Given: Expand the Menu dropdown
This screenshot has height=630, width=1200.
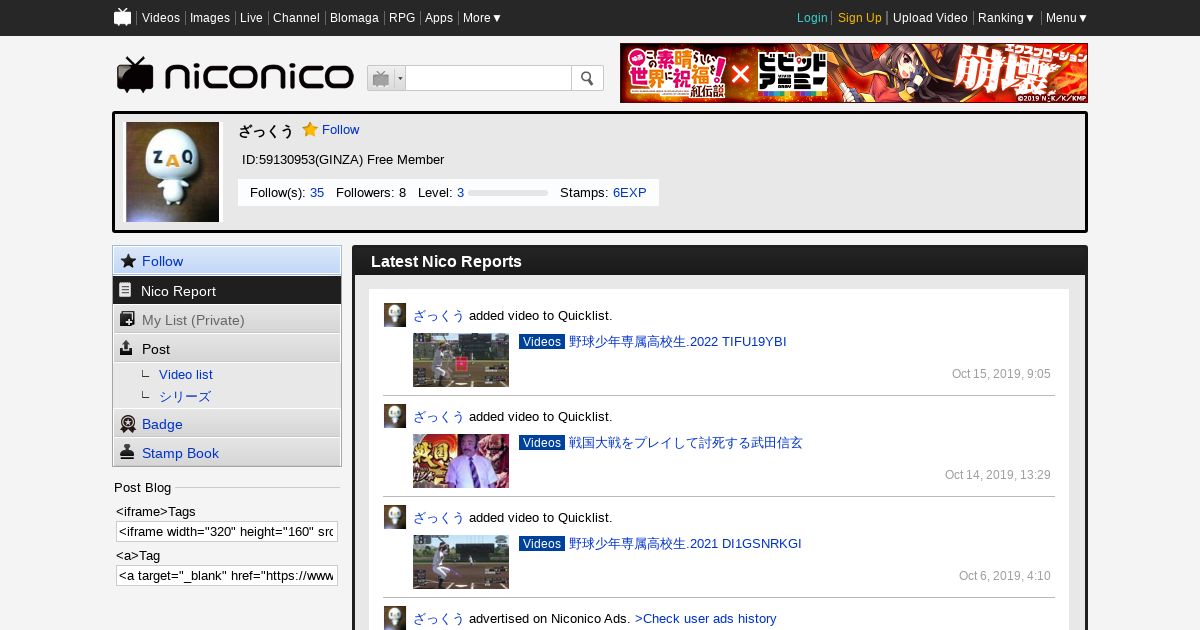Looking at the screenshot, I should click(x=1067, y=18).
